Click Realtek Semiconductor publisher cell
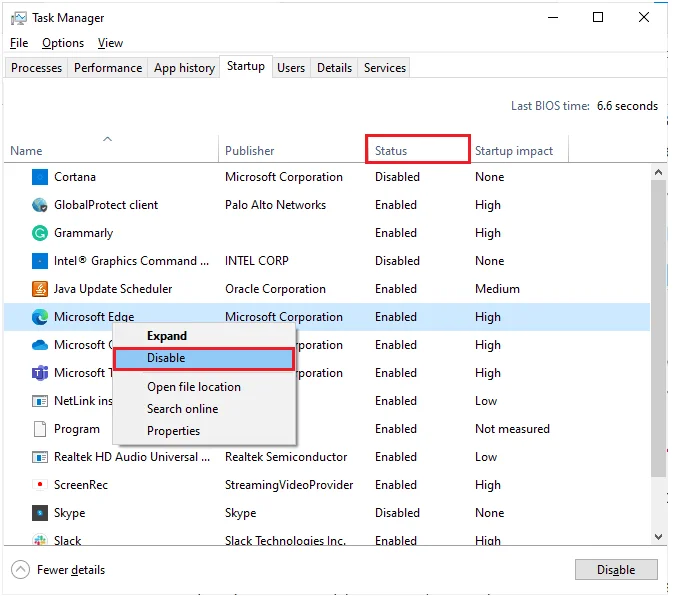Image resolution: width=673 pixels, height=597 pixels. point(286,457)
